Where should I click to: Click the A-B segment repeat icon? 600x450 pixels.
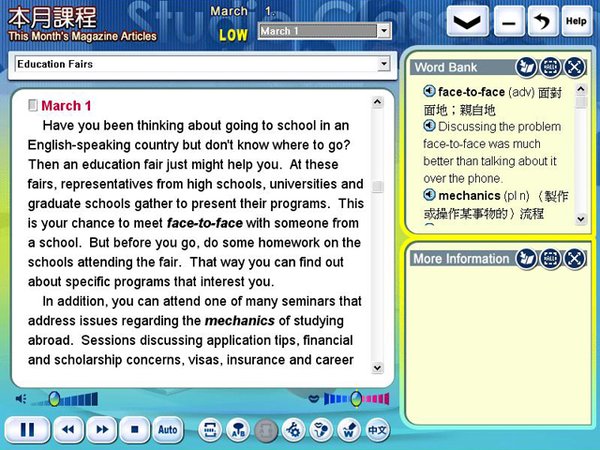click(238, 430)
